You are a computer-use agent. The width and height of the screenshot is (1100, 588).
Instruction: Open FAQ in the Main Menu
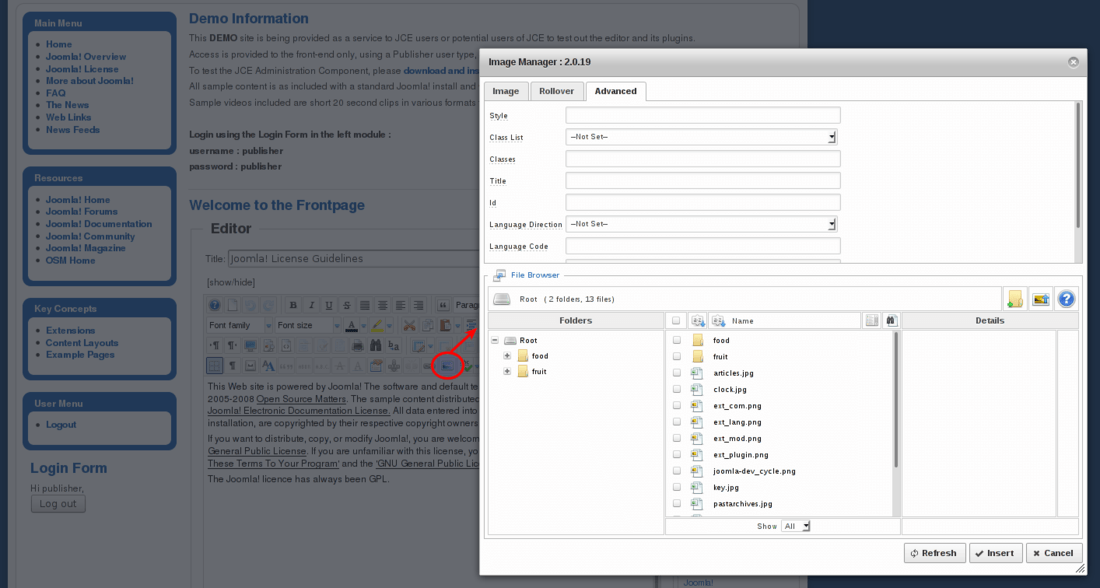pyautogui.click(x=55, y=93)
